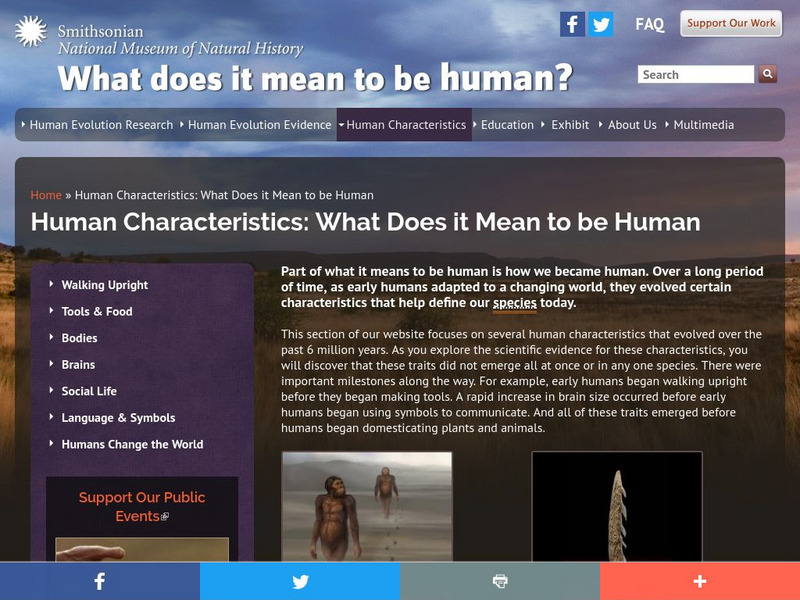The image size is (800, 600).
Task: Open Facebook icon in the header
Action: [x=572, y=24]
